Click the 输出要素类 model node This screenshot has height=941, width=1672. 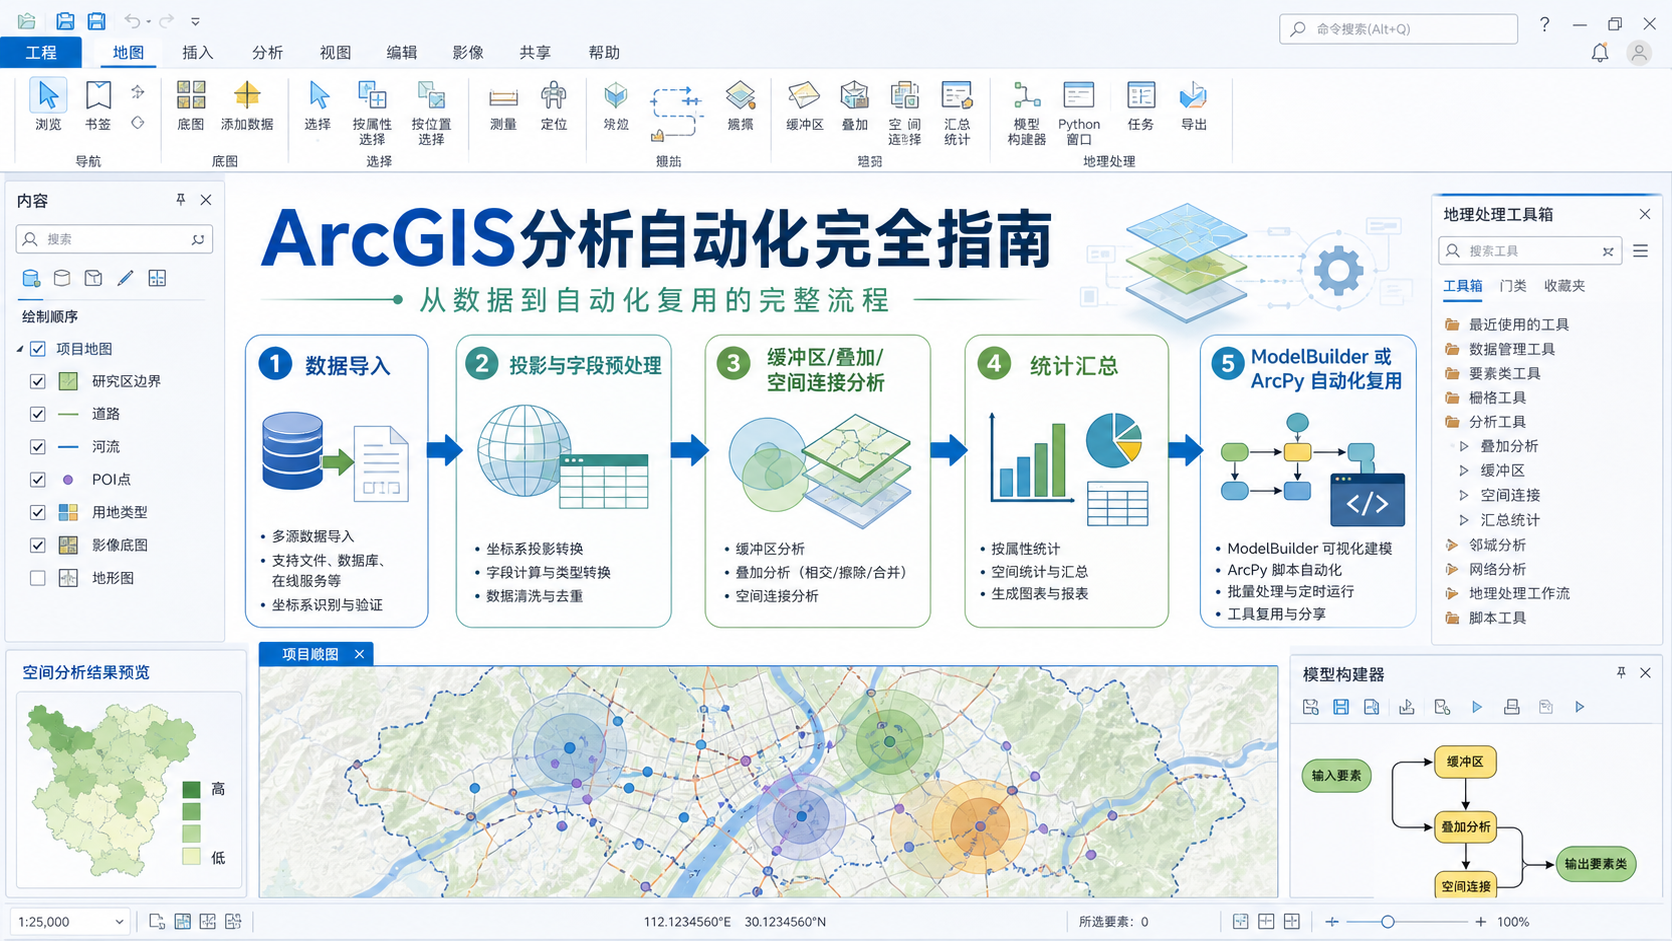click(1596, 864)
